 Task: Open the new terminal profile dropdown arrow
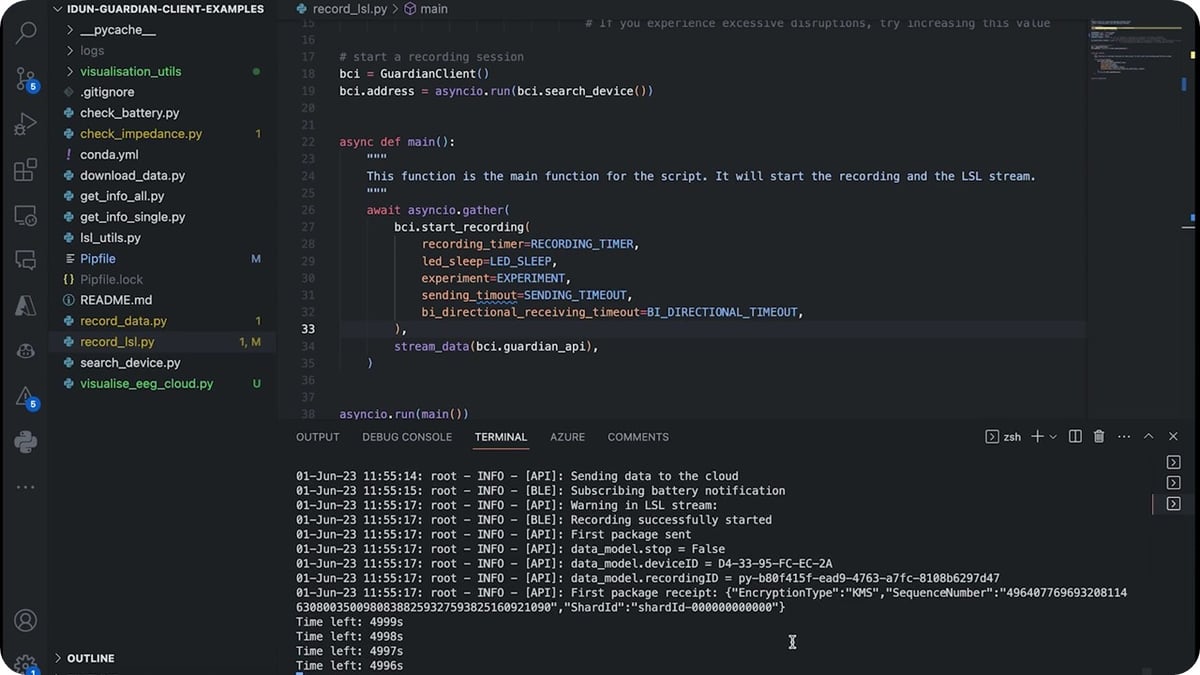[x=1053, y=437]
